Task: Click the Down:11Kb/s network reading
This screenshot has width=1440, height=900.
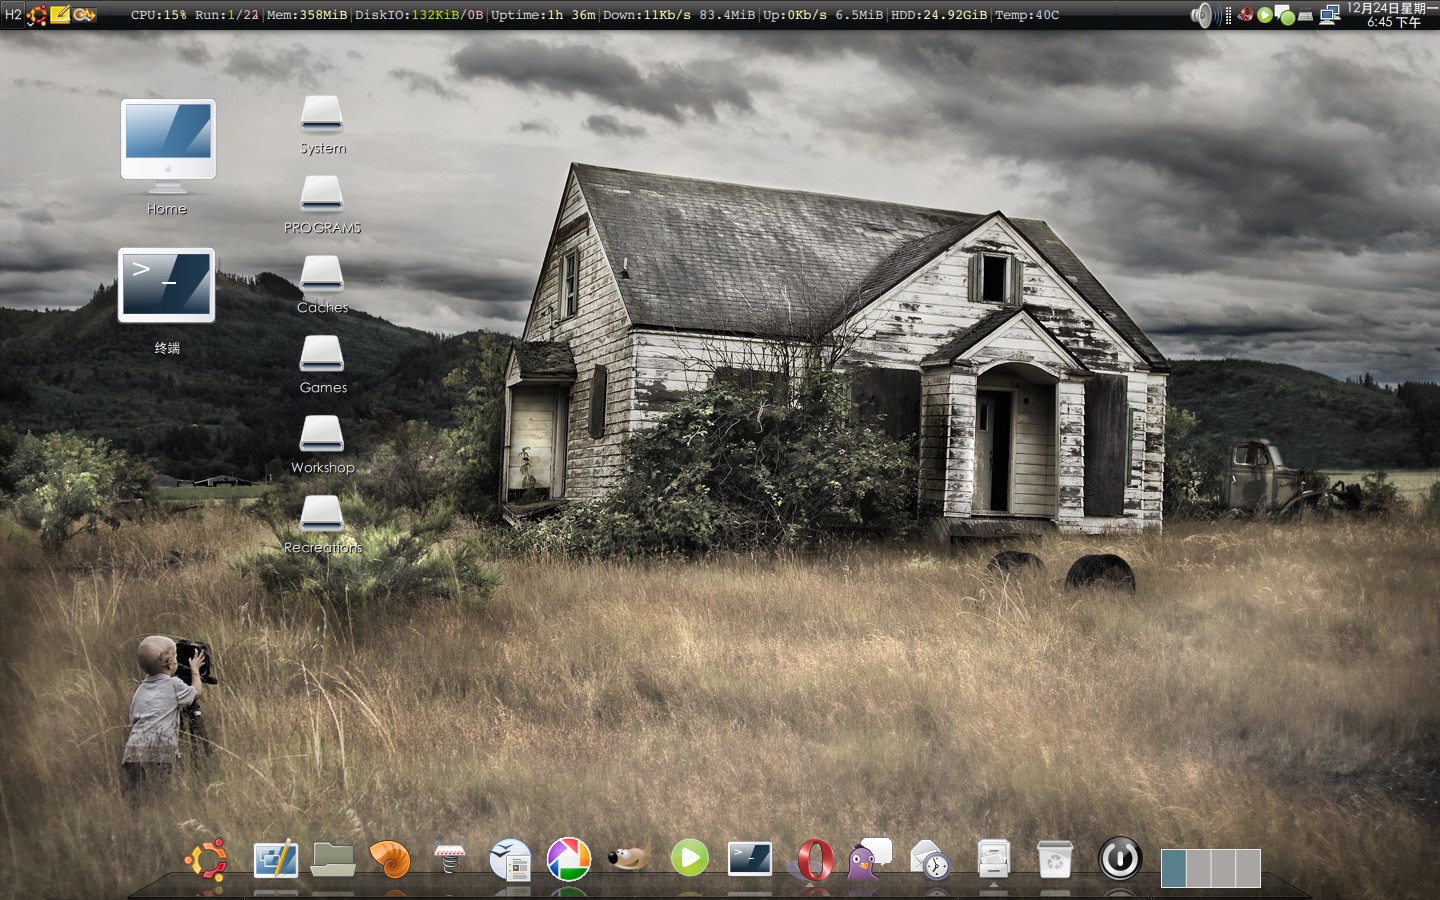Action: coord(647,15)
